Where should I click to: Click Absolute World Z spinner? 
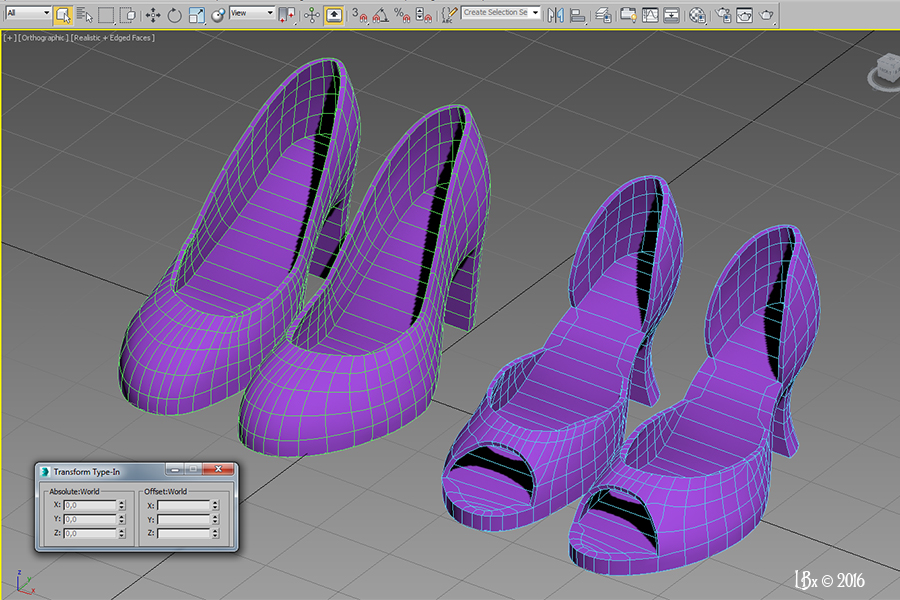click(x=122, y=533)
